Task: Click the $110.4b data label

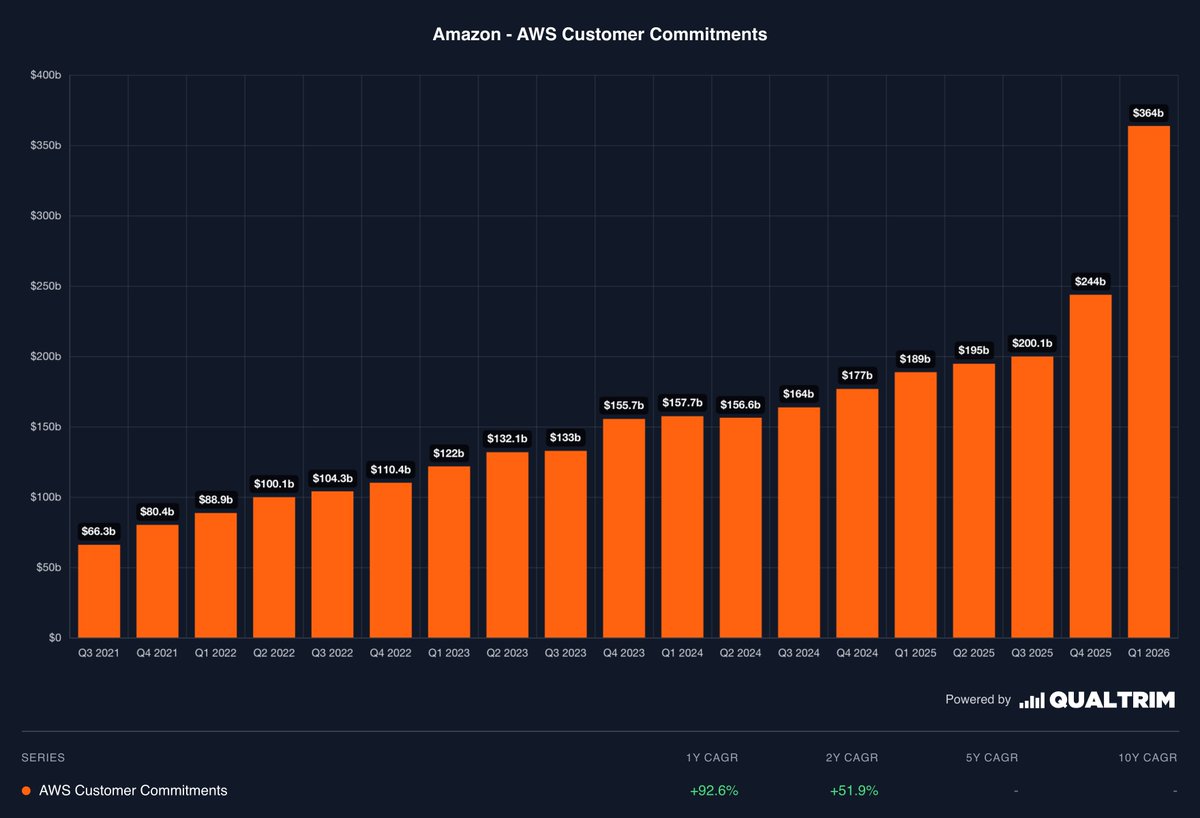Action: [391, 470]
